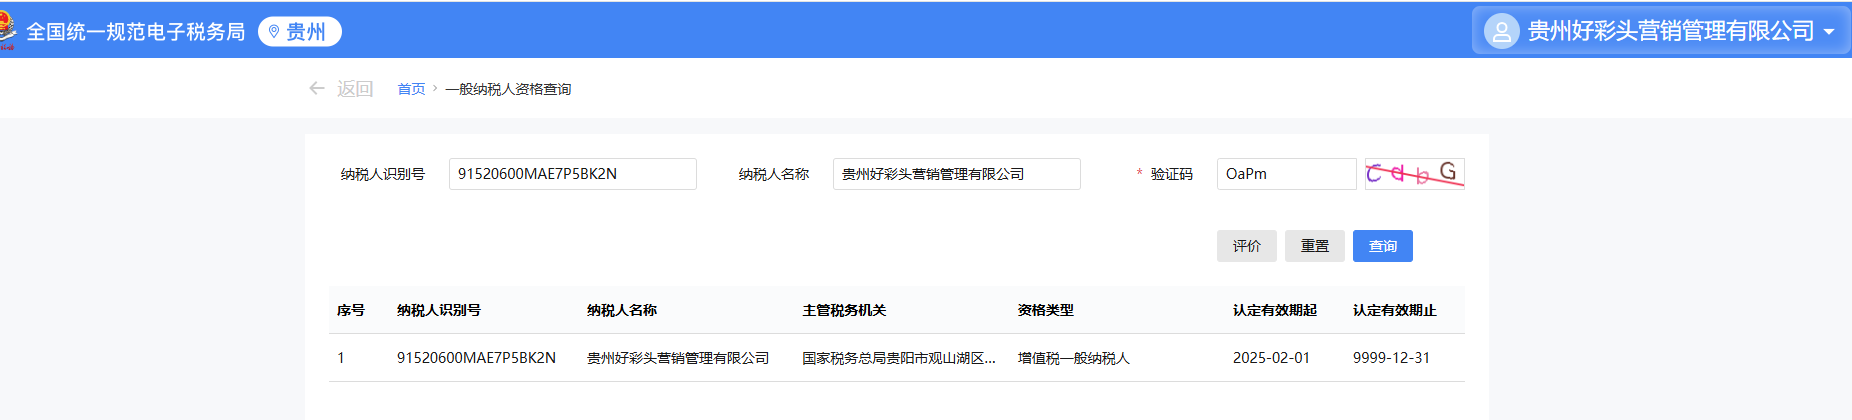Submit search with the blue 查询 button
The image size is (1852, 420).
(1382, 246)
